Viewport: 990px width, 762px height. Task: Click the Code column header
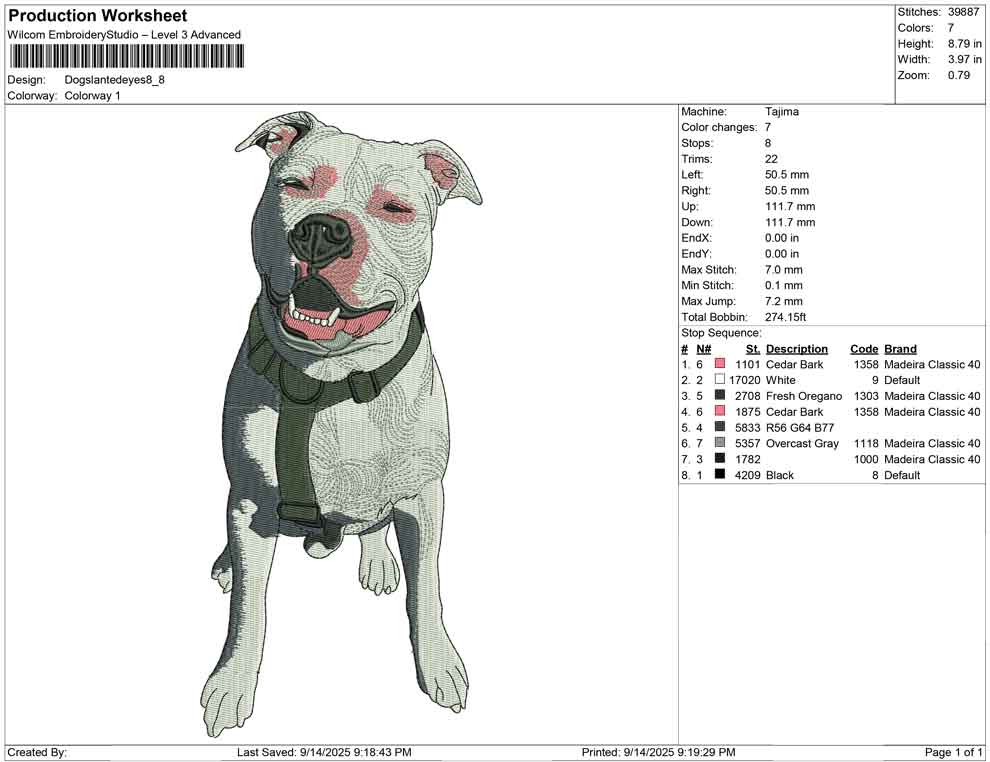pyautogui.click(x=864, y=349)
